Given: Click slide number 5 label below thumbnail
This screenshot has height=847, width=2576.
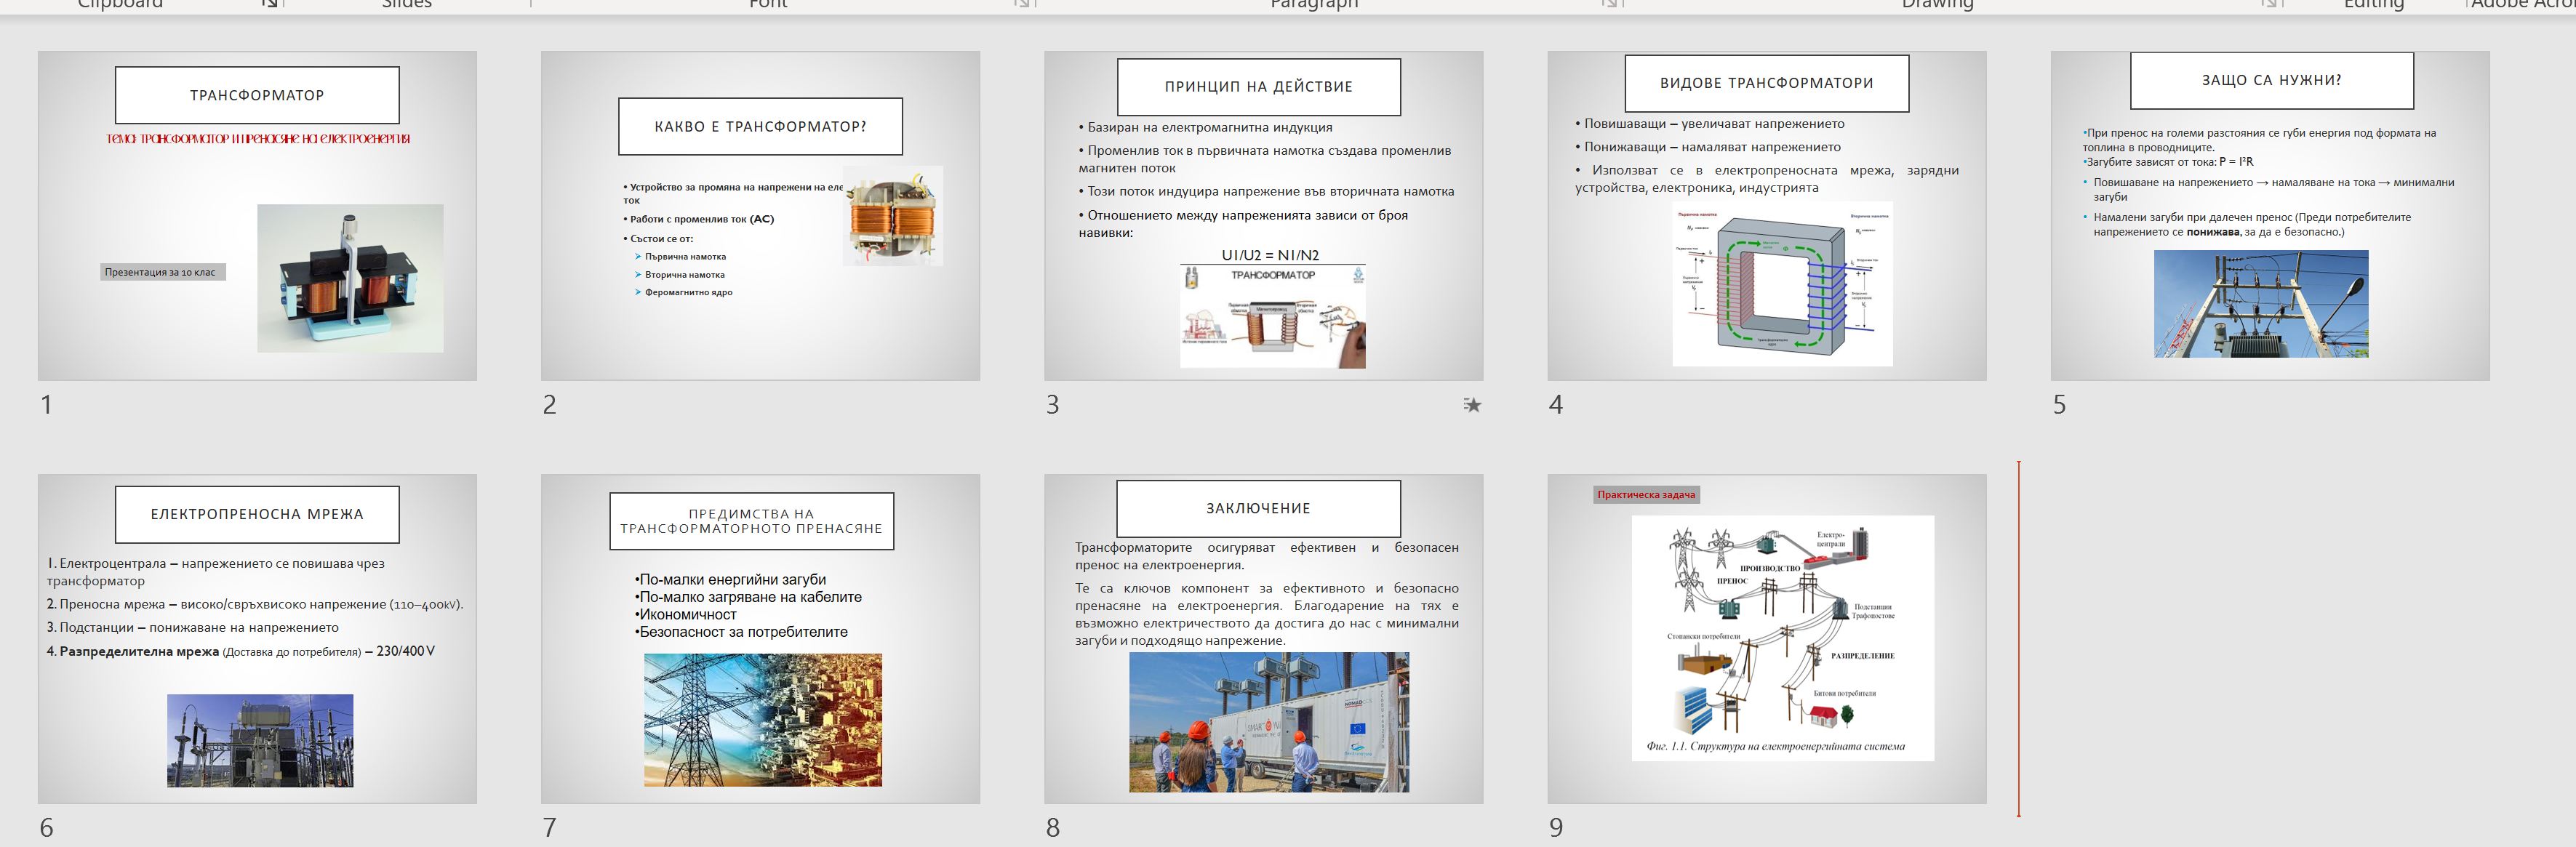Looking at the screenshot, I should coord(2059,405).
